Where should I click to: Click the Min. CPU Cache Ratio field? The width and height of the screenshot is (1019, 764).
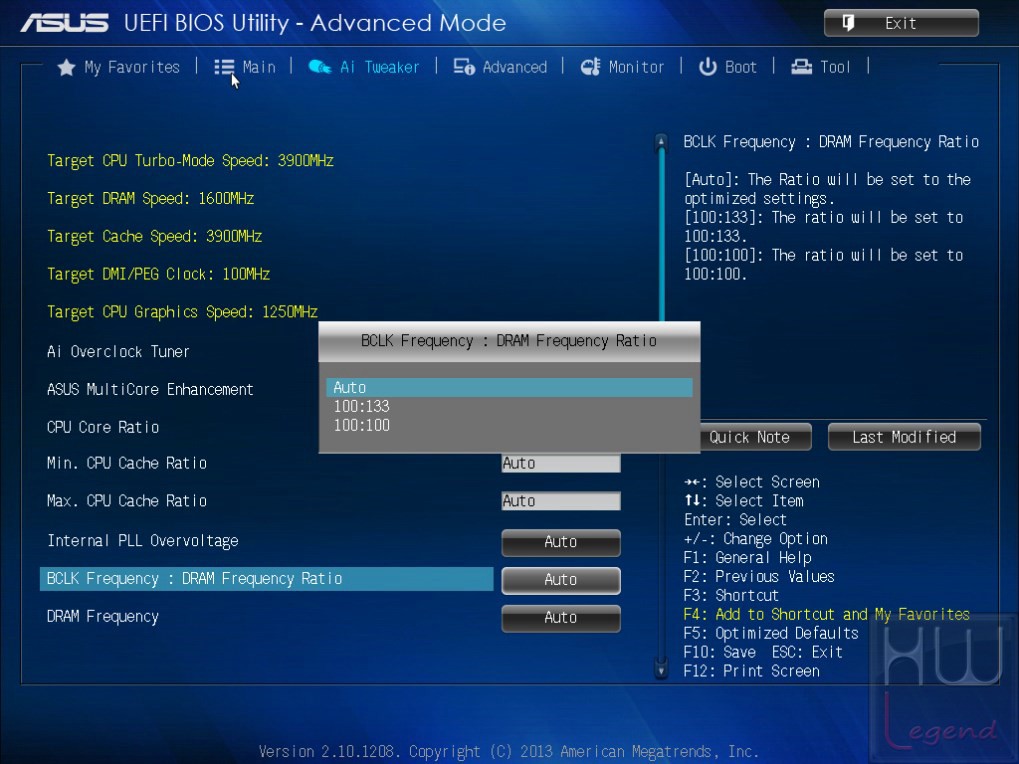click(x=561, y=463)
